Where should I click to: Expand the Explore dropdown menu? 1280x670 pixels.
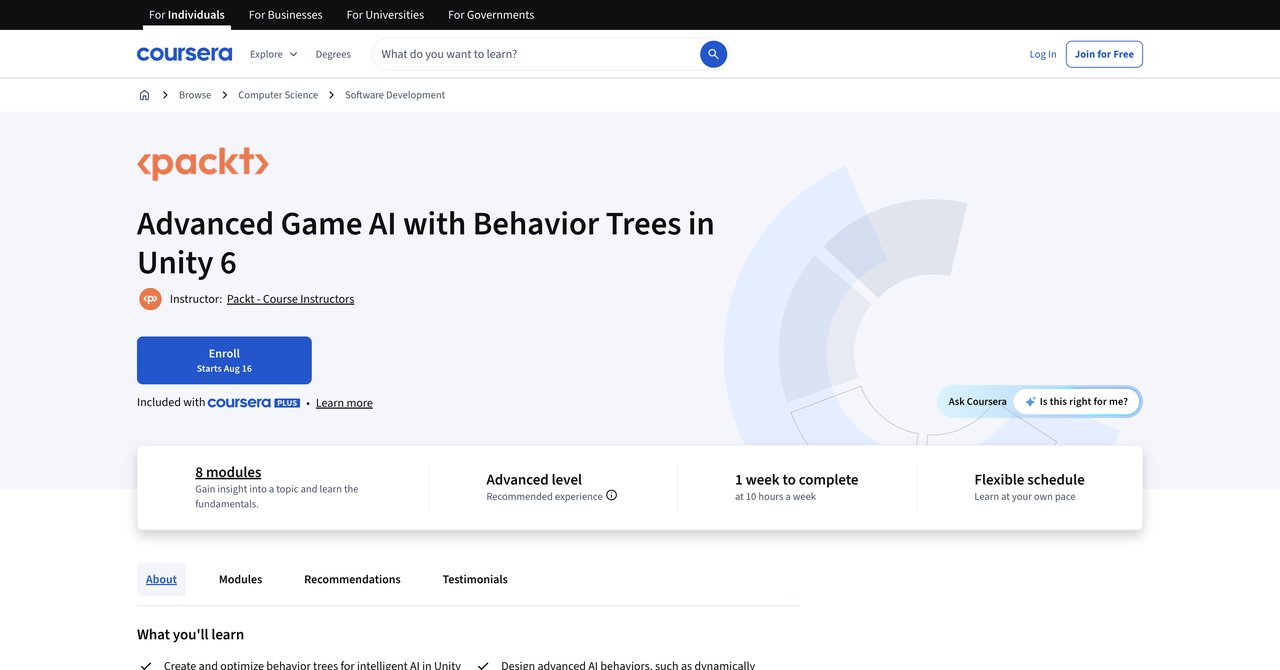pos(274,54)
